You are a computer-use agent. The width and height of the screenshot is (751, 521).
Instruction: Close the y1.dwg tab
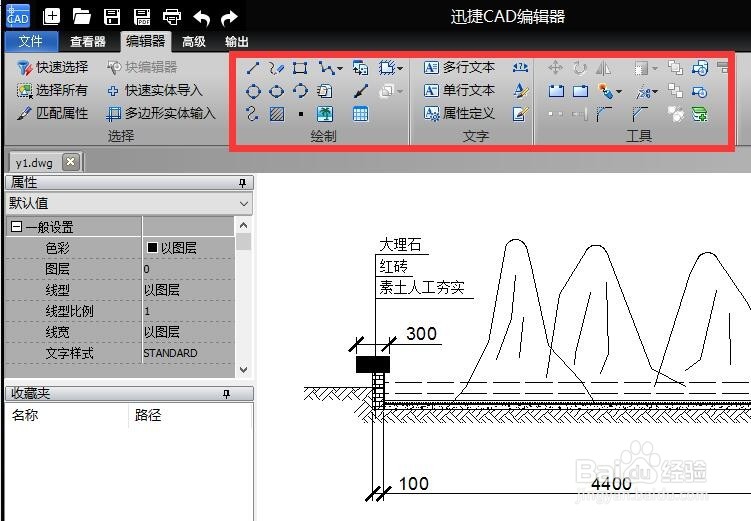70,162
